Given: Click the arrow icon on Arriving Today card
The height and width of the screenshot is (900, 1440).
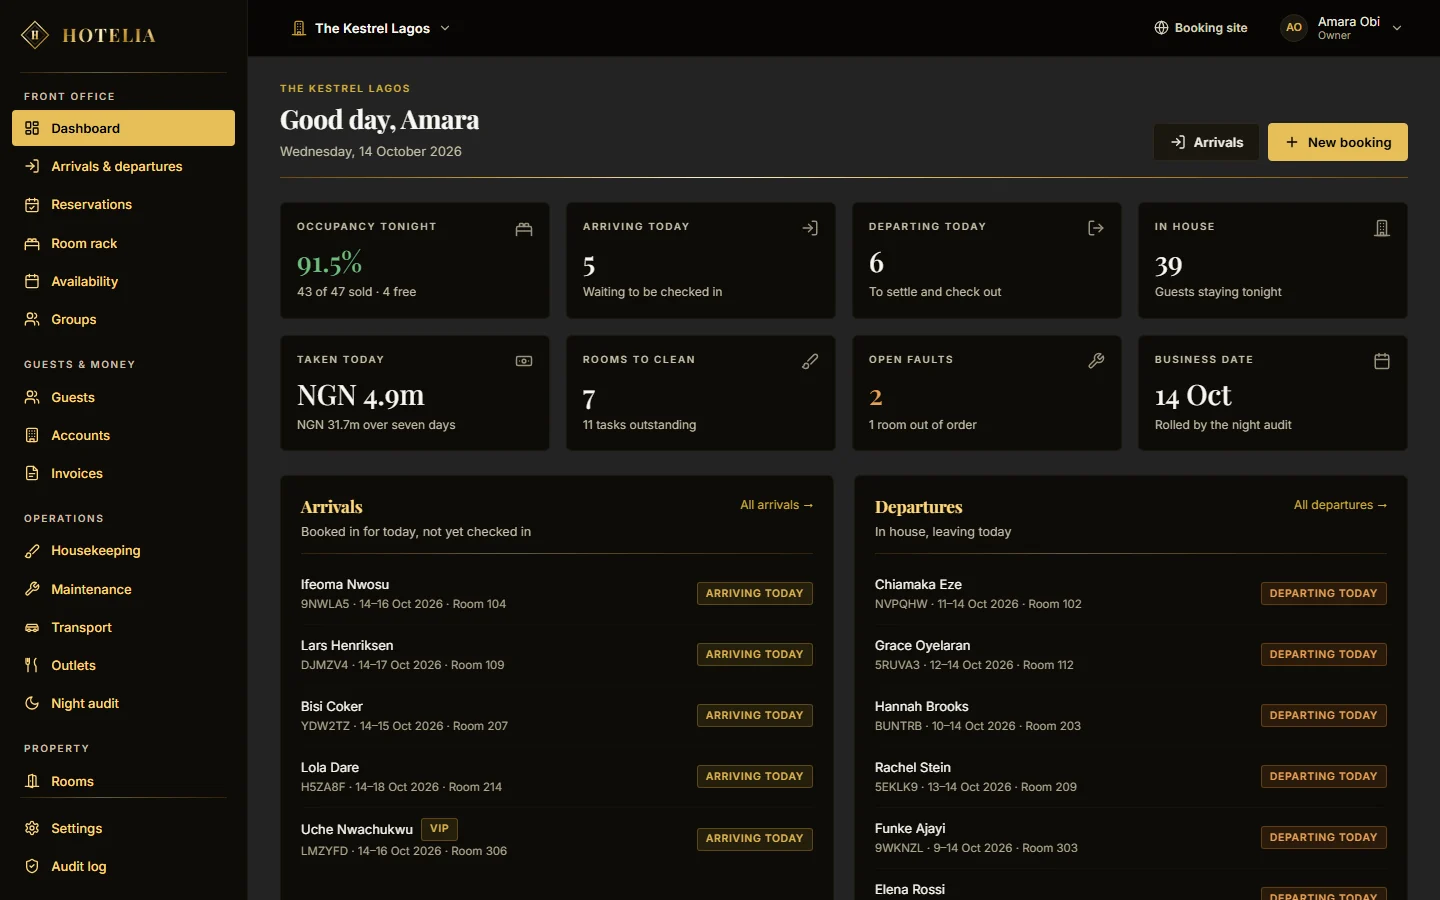Looking at the screenshot, I should (810, 229).
